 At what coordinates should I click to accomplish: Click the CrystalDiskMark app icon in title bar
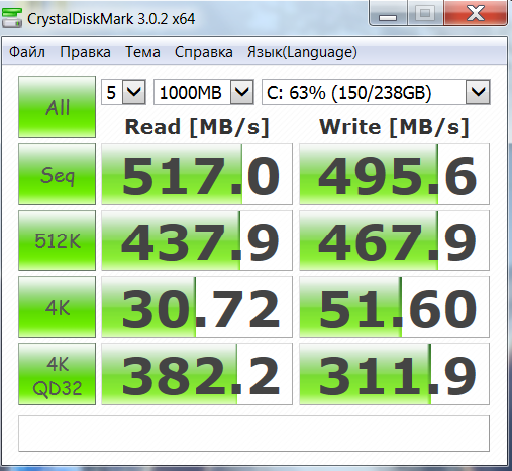tap(12, 18)
